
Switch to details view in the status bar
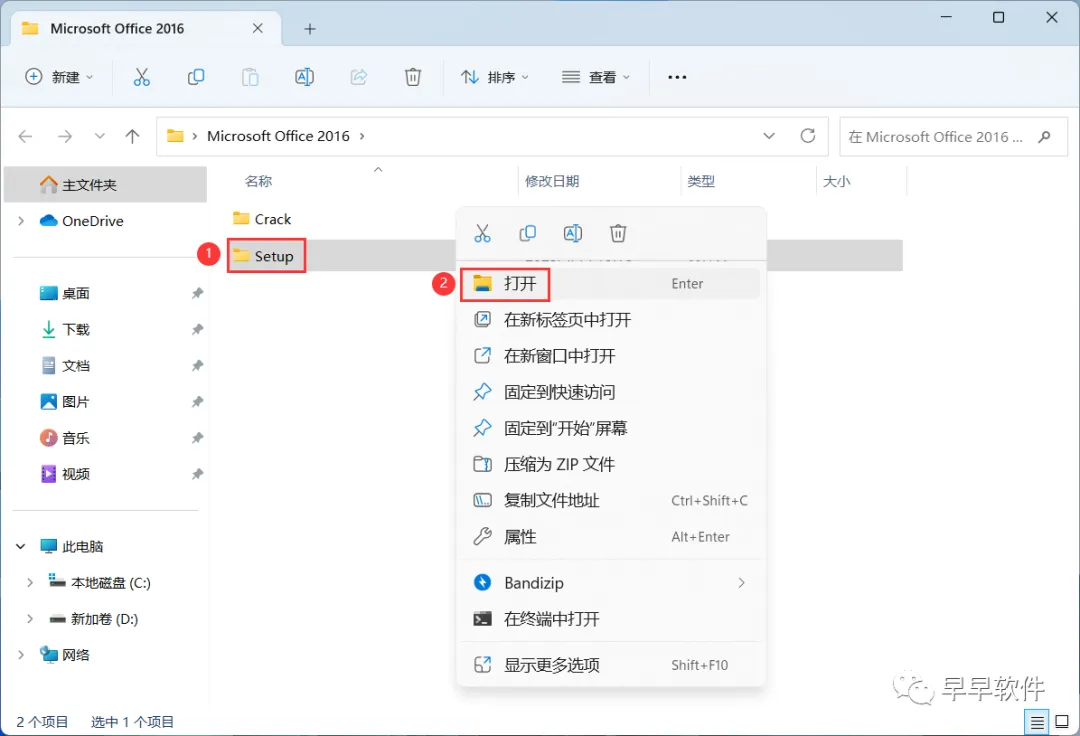coord(1036,722)
